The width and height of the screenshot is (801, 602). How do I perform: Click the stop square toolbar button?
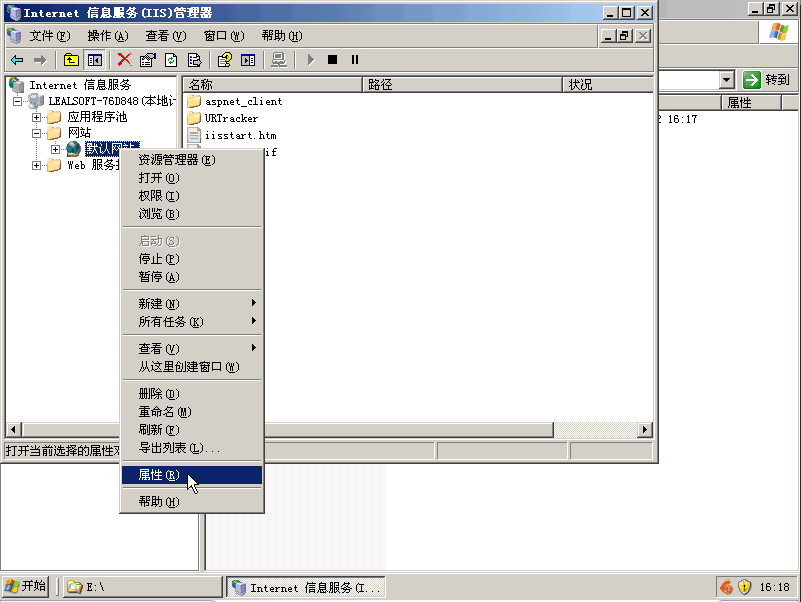coord(333,60)
